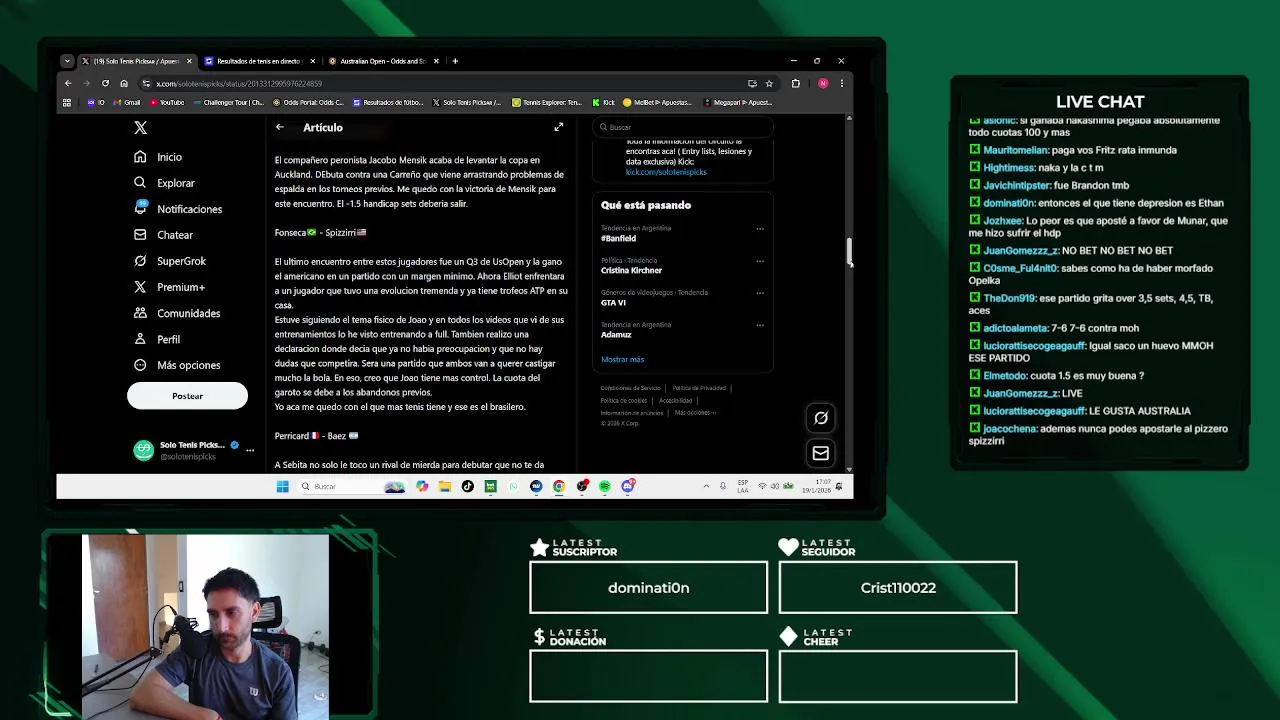Open the Gmail bookmark

(x=126, y=102)
